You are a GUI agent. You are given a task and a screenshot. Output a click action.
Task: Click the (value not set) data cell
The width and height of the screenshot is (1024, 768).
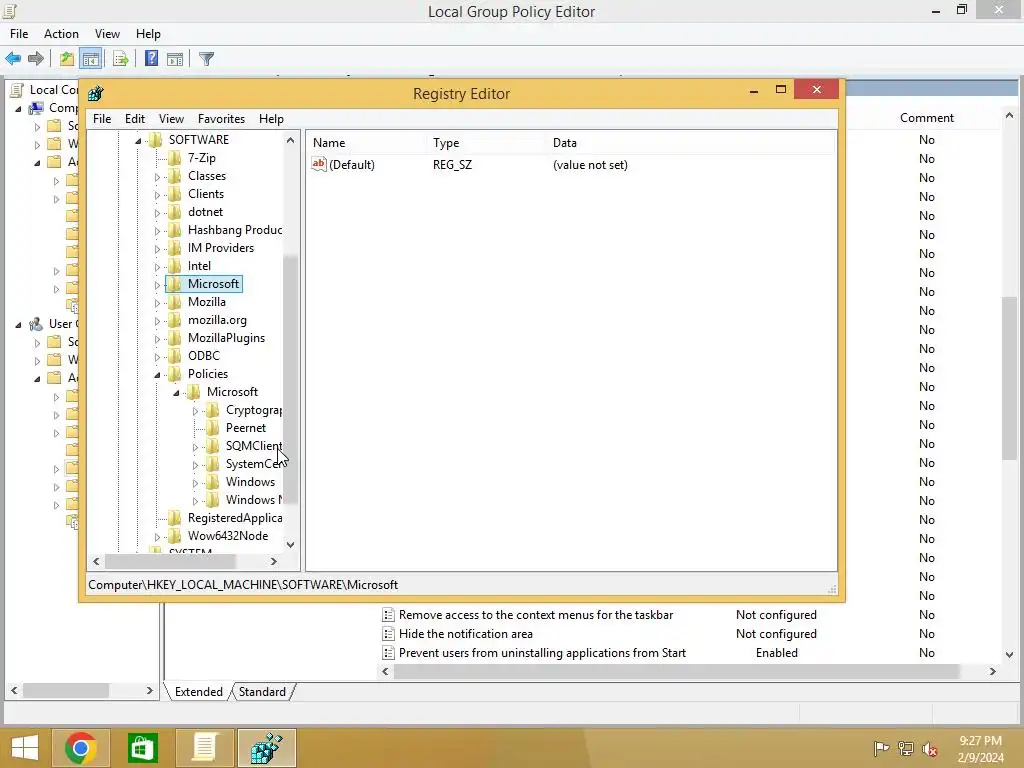tap(590, 165)
